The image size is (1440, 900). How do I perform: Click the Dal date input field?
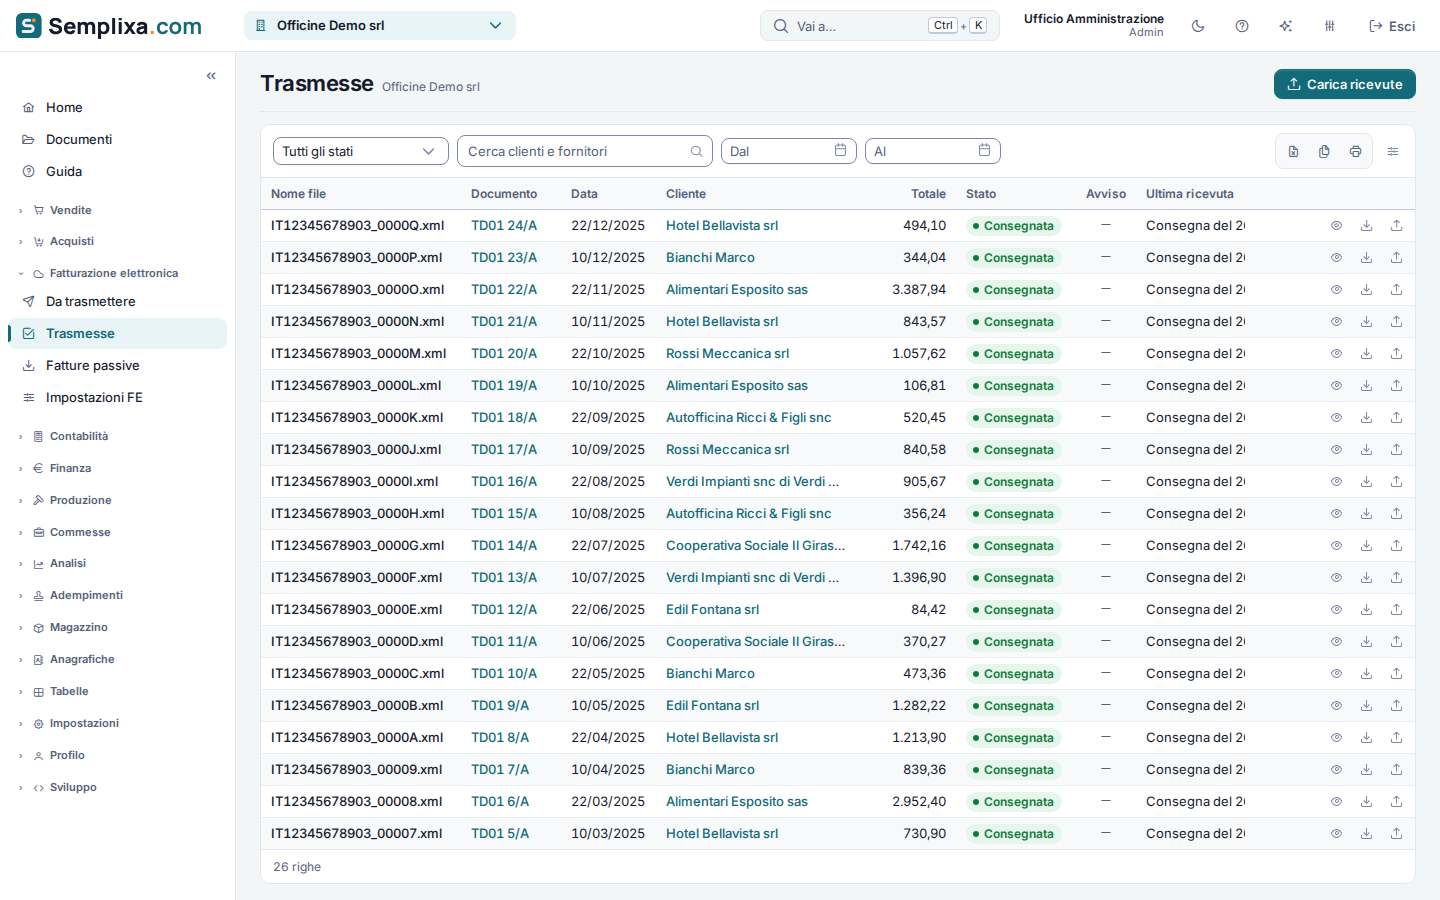(x=789, y=151)
